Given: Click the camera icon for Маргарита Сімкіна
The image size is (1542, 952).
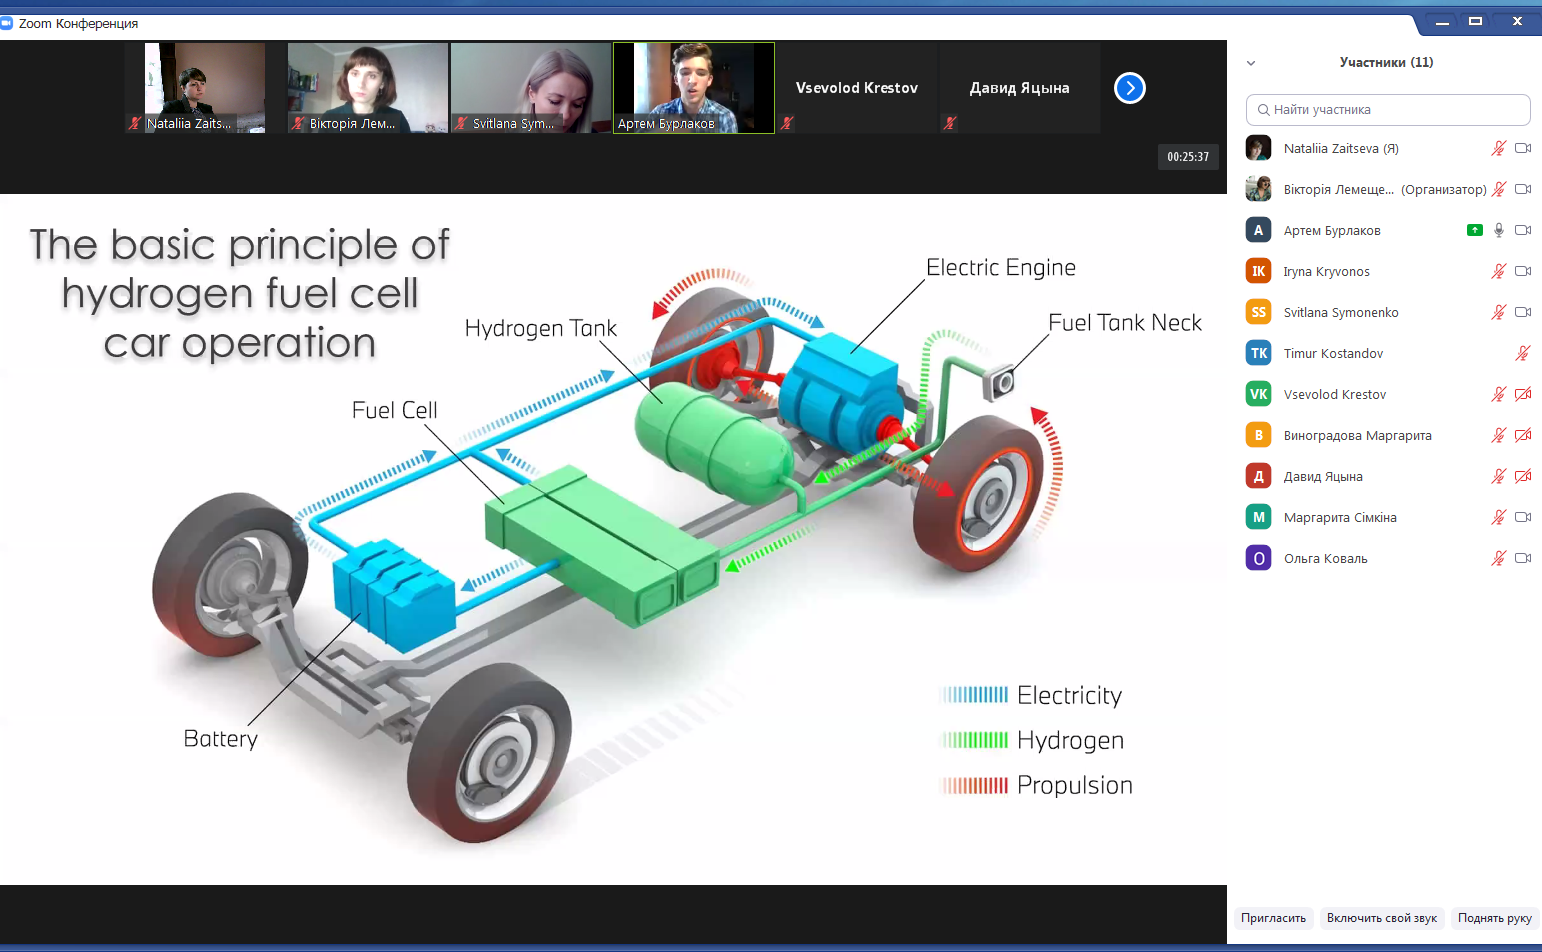Looking at the screenshot, I should (1523, 517).
